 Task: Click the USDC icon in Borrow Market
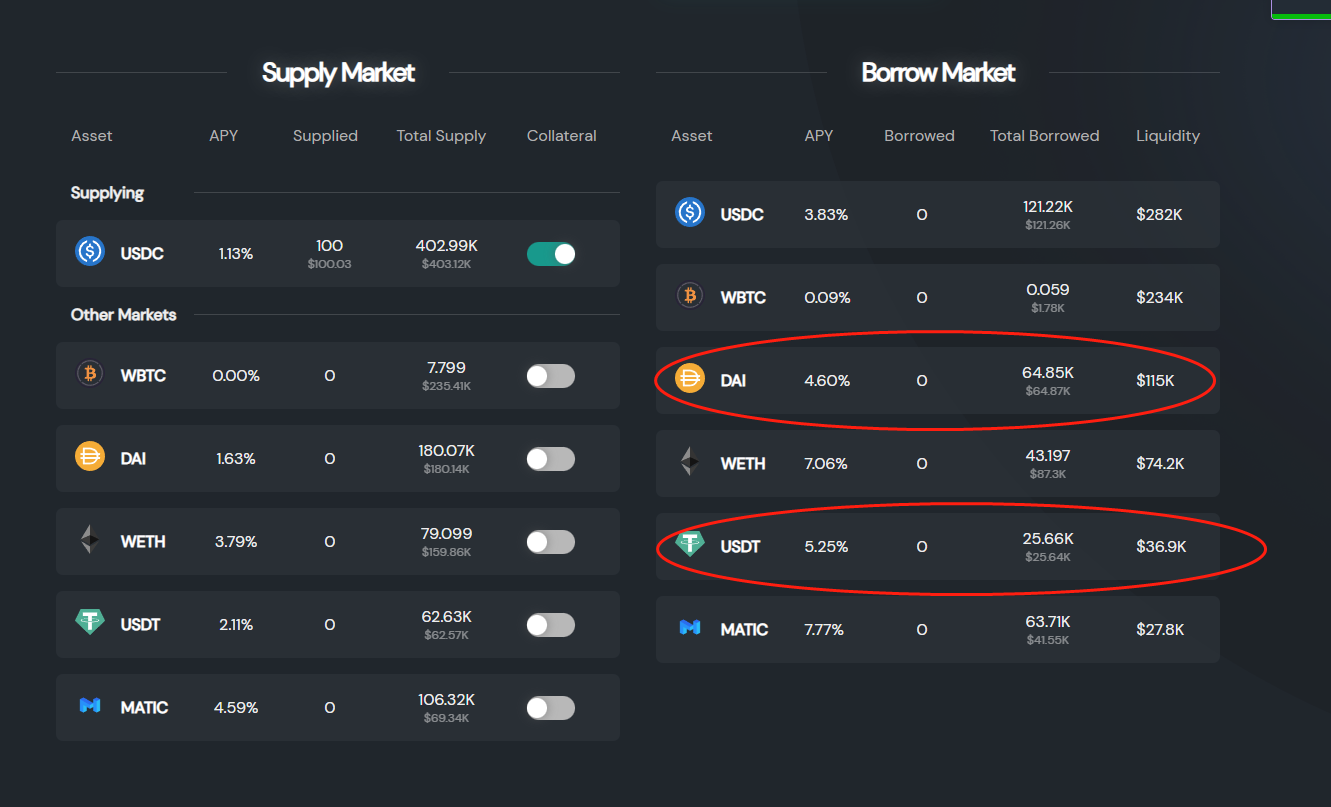click(x=690, y=213)
